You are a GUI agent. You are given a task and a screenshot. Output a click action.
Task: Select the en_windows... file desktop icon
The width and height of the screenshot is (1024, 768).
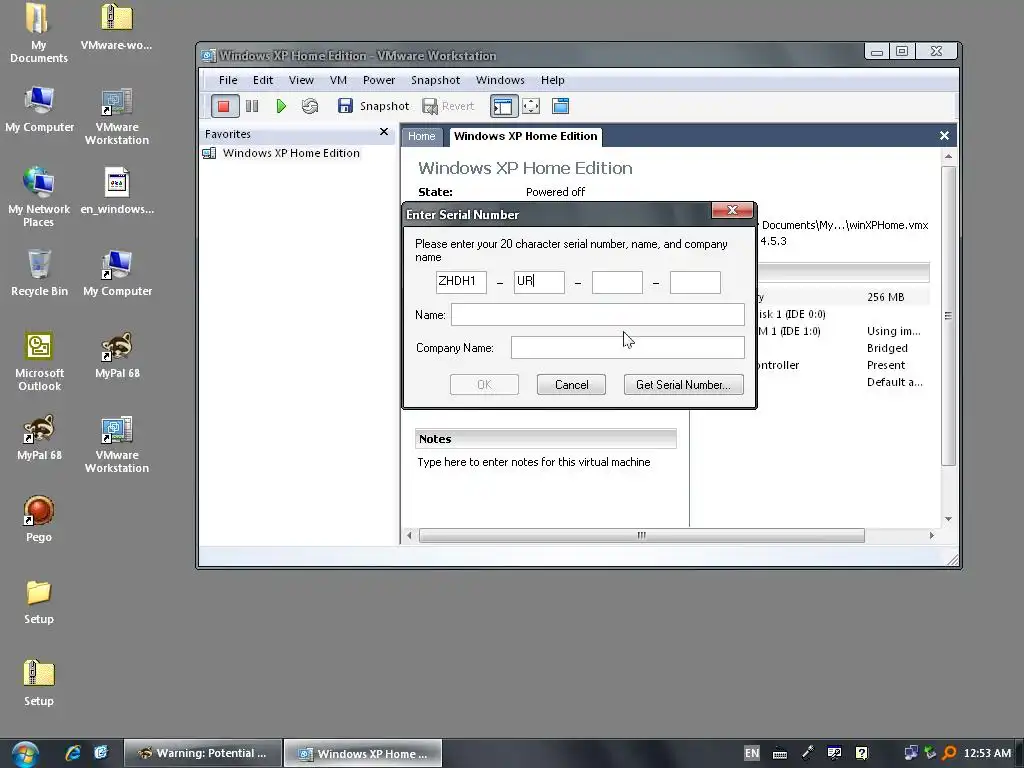click(x=117, y=191)
